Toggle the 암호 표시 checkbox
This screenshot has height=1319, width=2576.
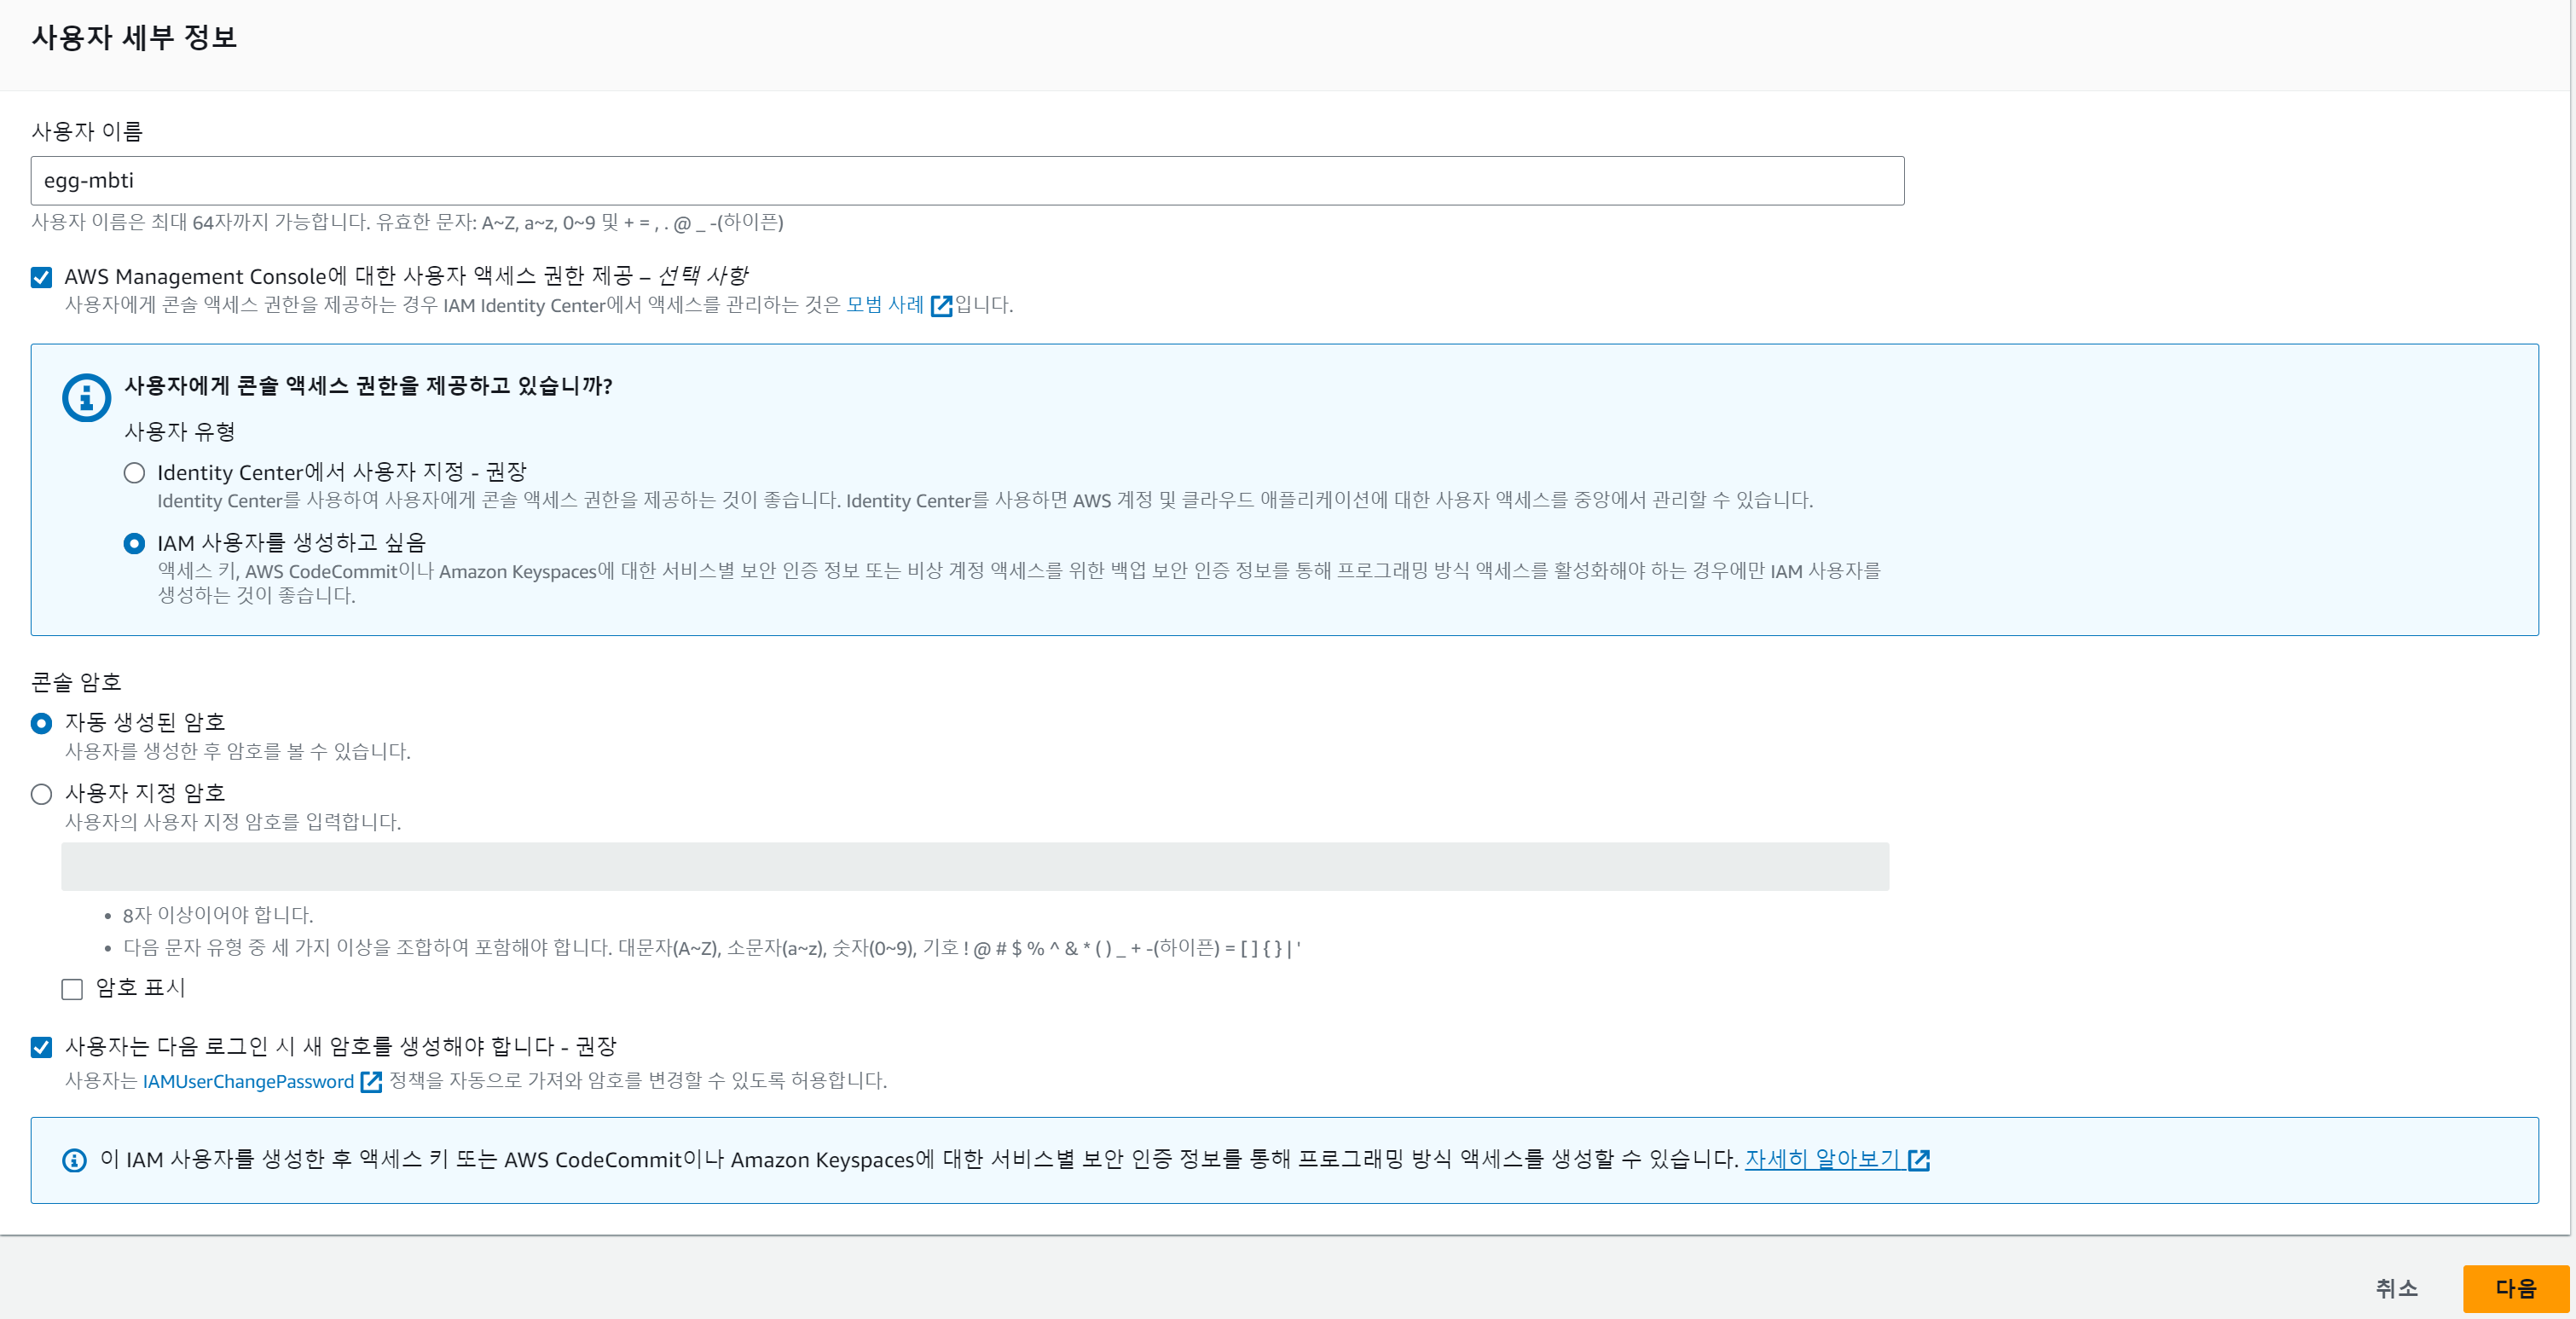click(x=72, y=989)
